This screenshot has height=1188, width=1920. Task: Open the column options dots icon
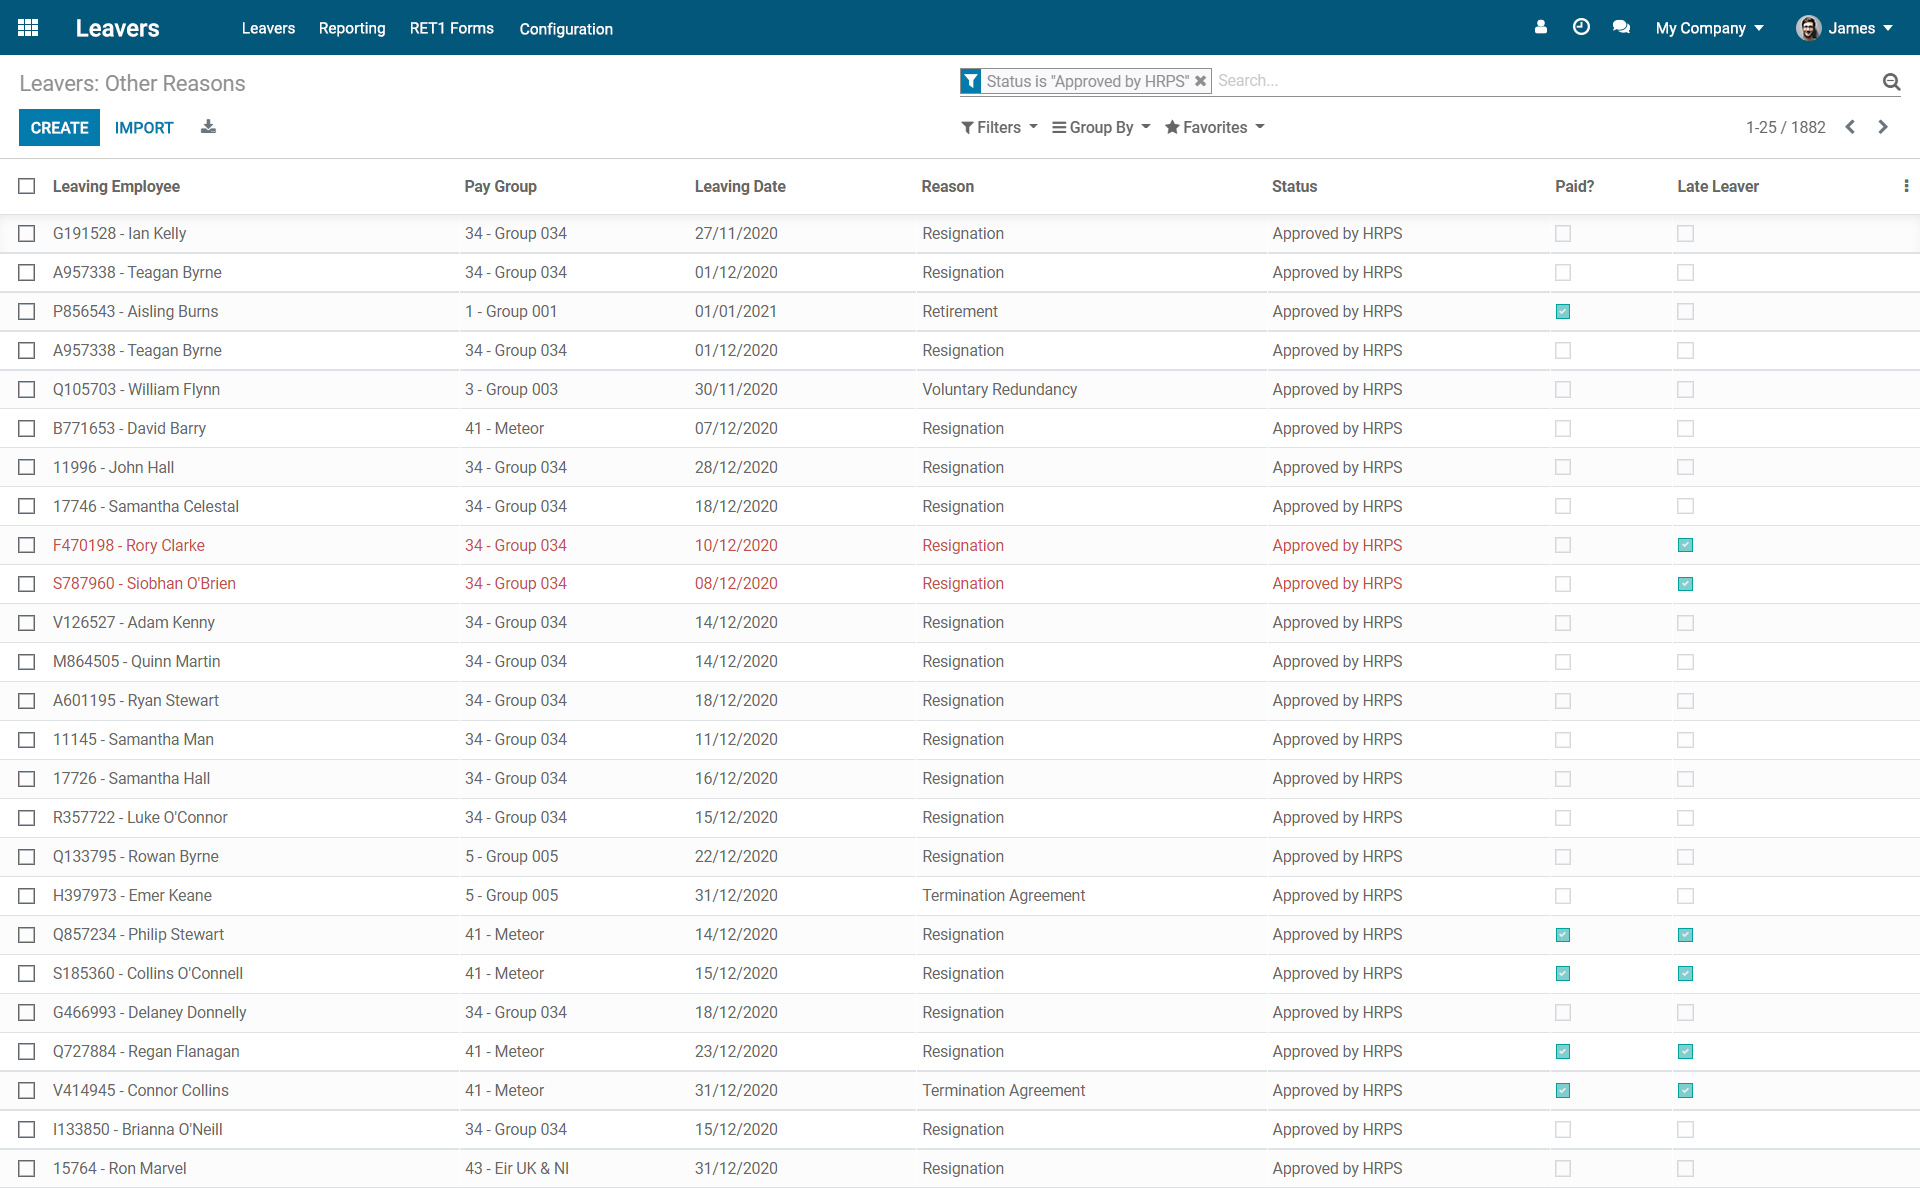1907,186
